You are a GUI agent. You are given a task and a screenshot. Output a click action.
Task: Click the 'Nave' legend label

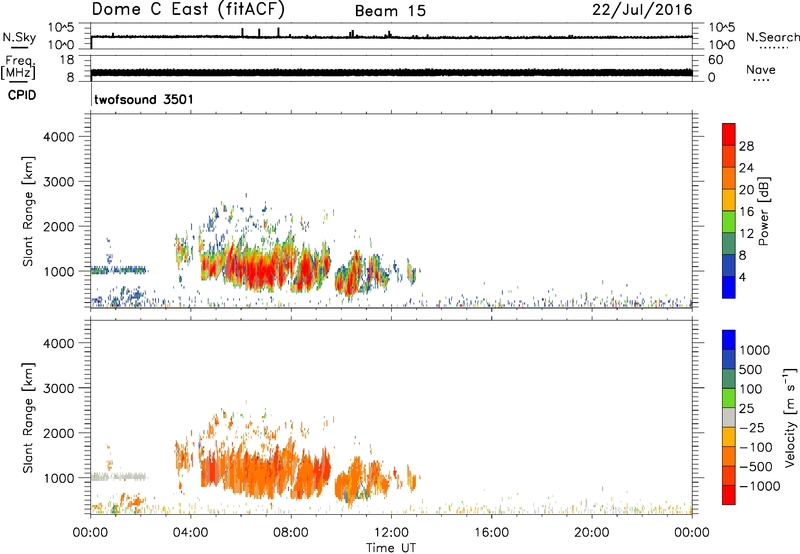click(x=761, y=70)
